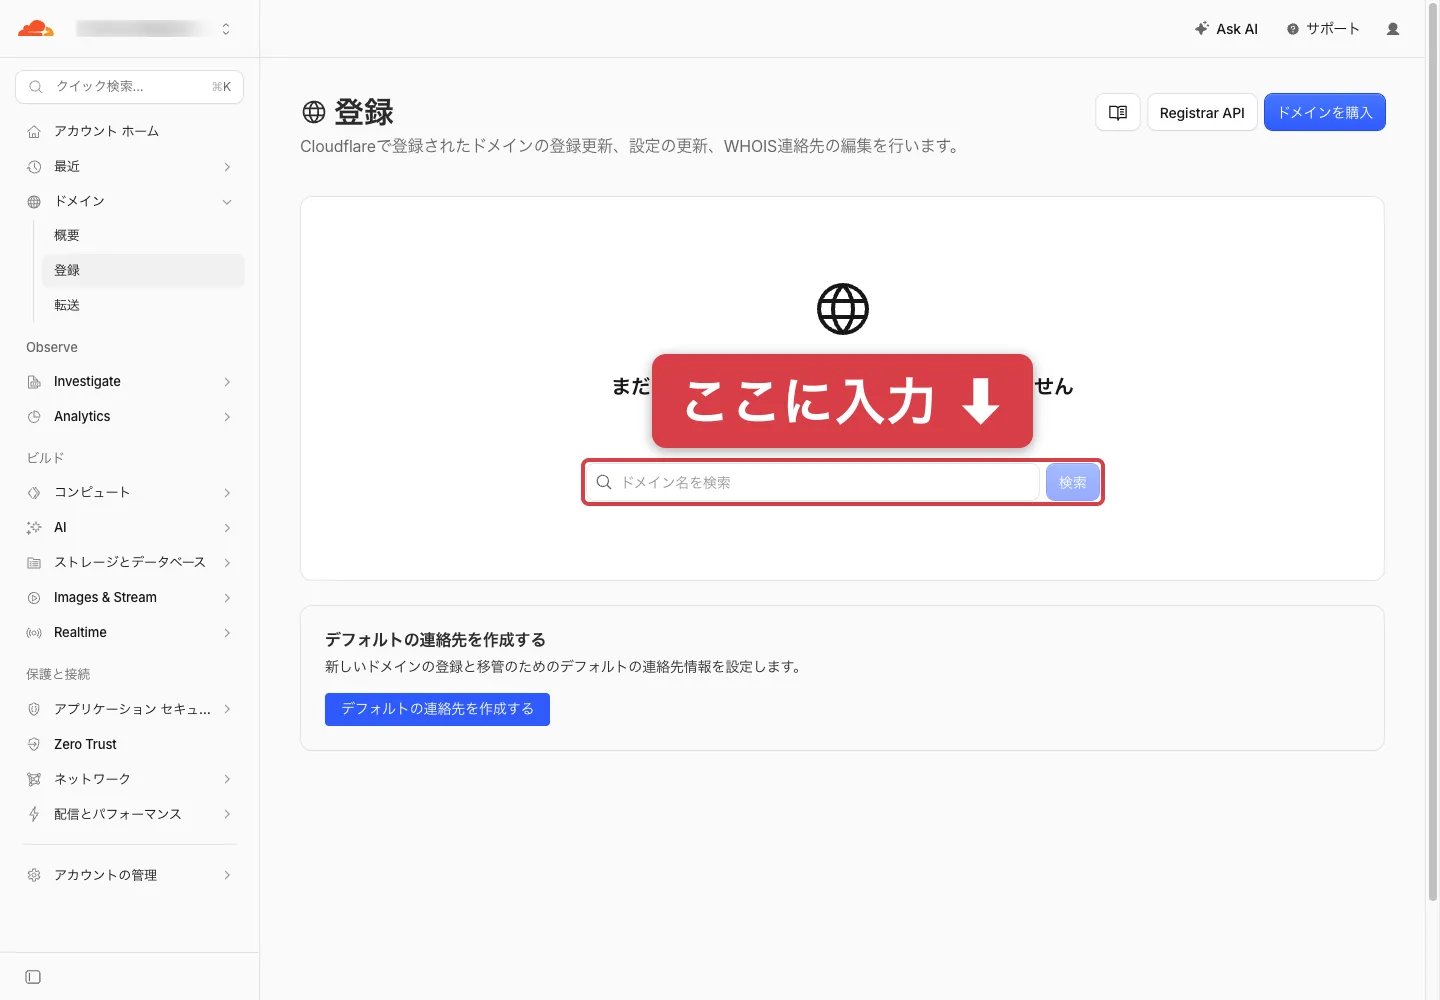Expand the Realtime chevron
1440x1000 pixels.
coord(227,633)
